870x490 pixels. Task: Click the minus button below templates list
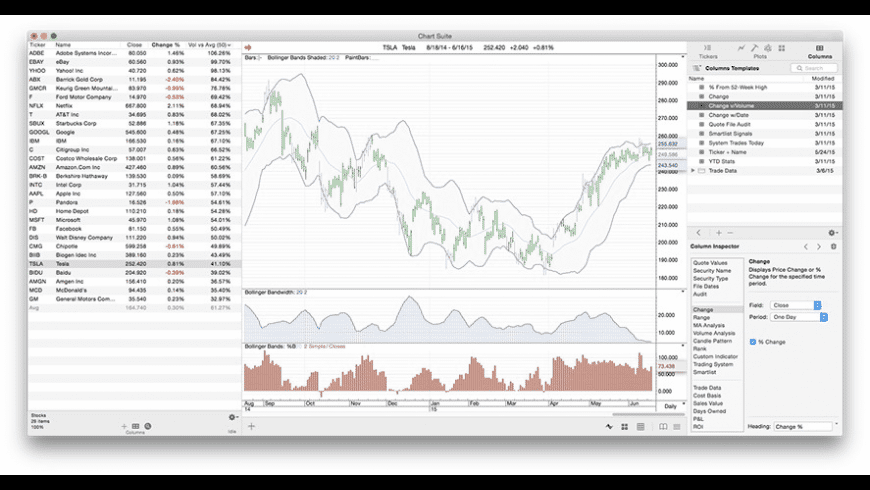click(x=730, y=233)
